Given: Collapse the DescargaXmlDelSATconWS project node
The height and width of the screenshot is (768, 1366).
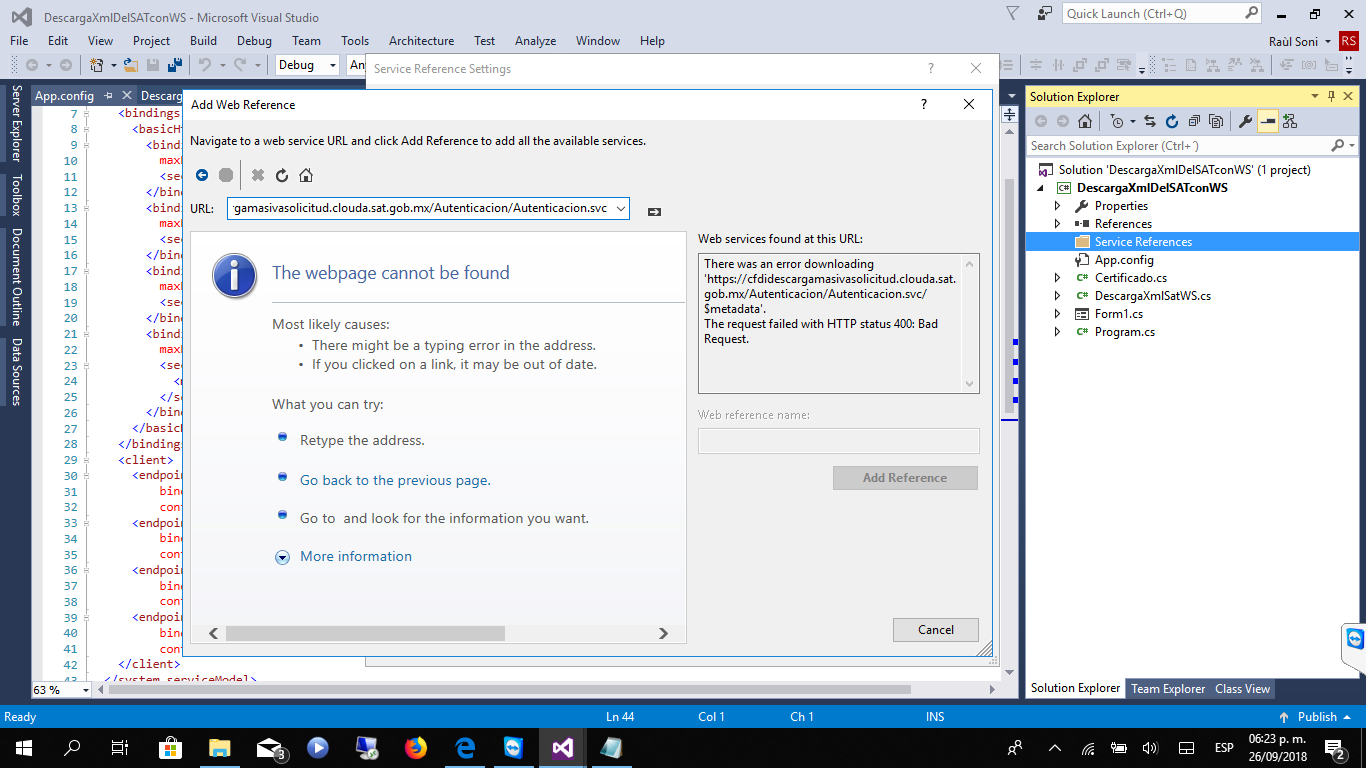Looking at the screenshot, I should 1040,188.
